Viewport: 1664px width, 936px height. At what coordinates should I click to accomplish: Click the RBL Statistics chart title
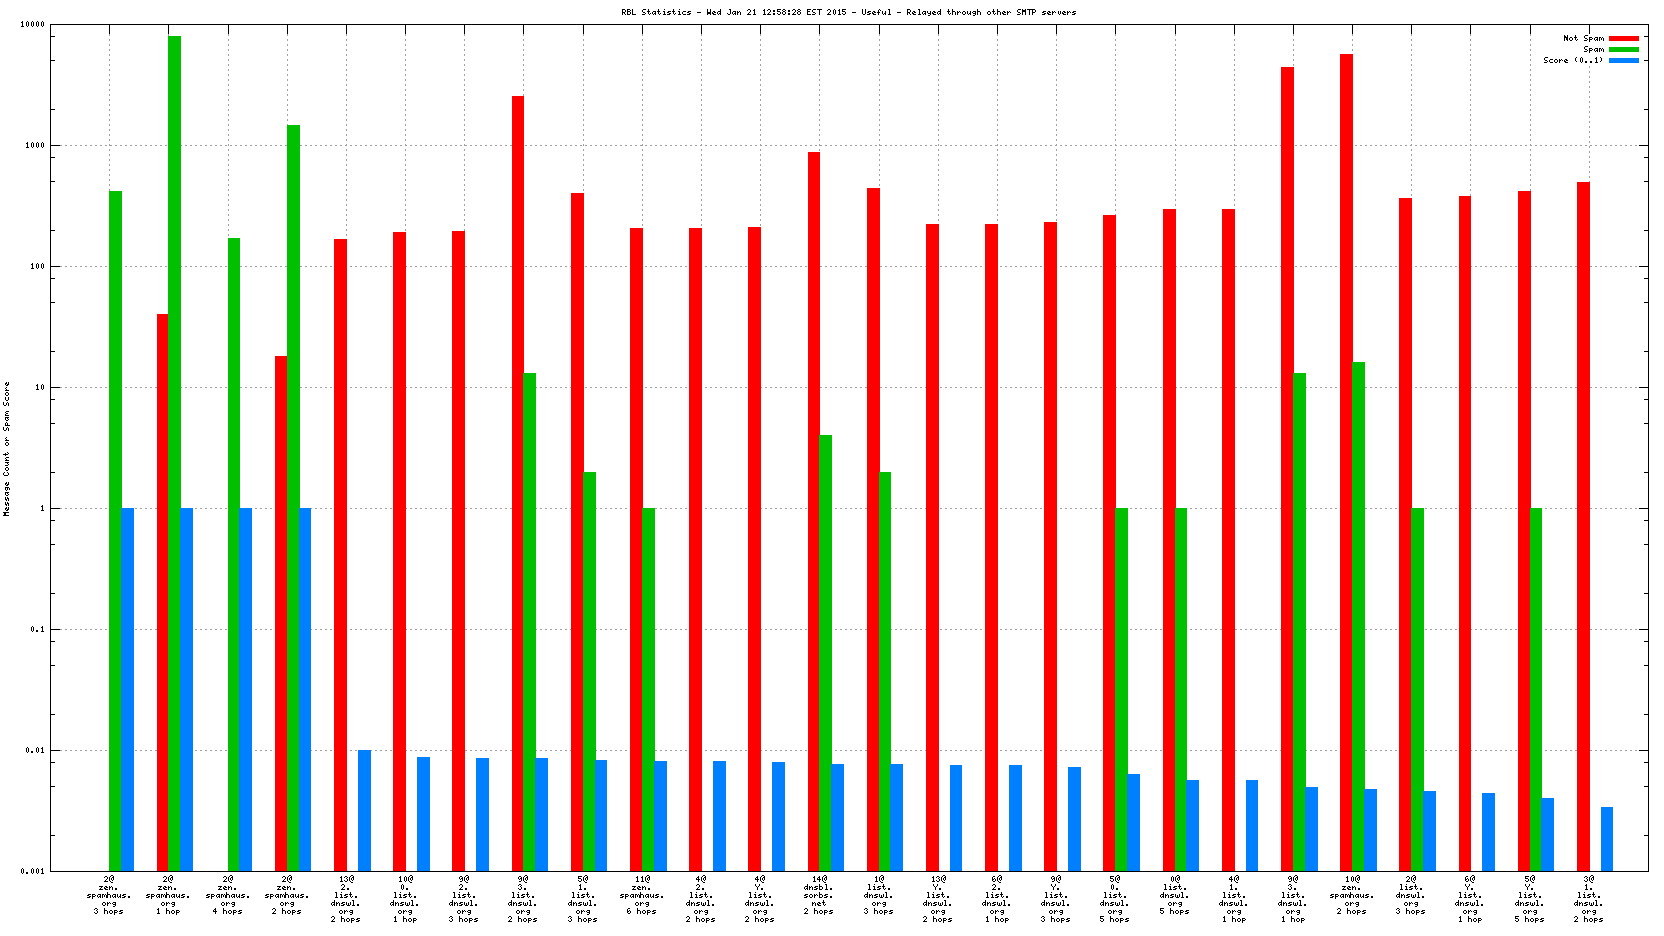(848, 12)
